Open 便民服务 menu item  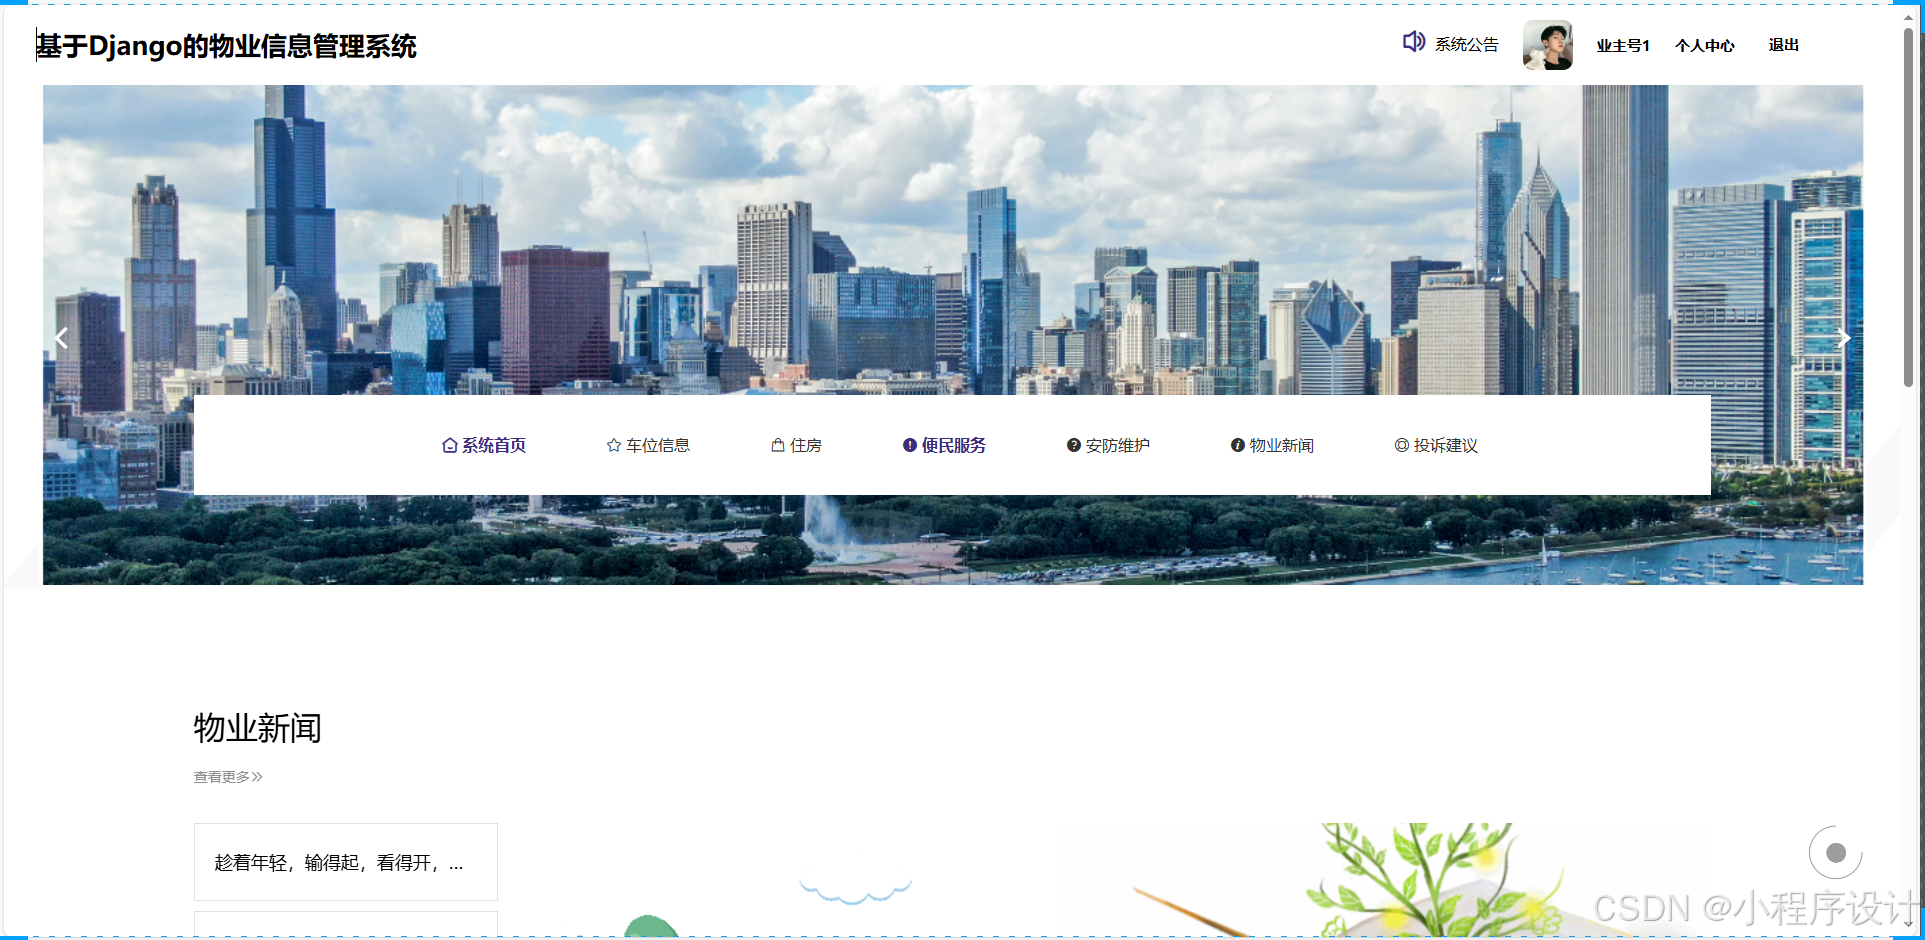point(954,445)
